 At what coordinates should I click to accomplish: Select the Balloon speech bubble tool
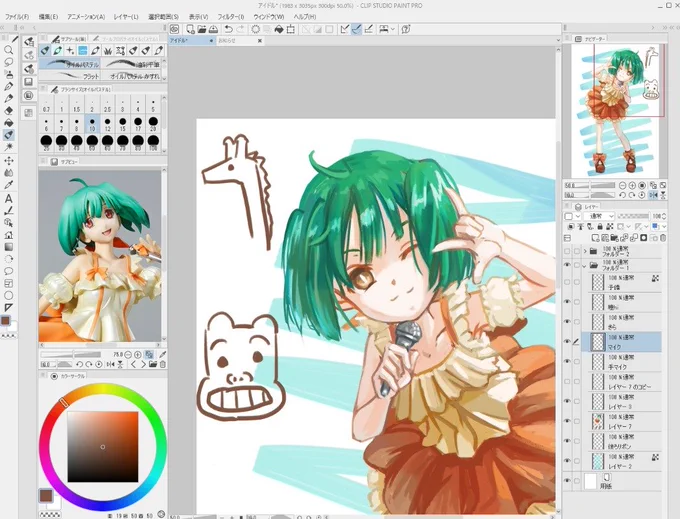pos(8,271)
